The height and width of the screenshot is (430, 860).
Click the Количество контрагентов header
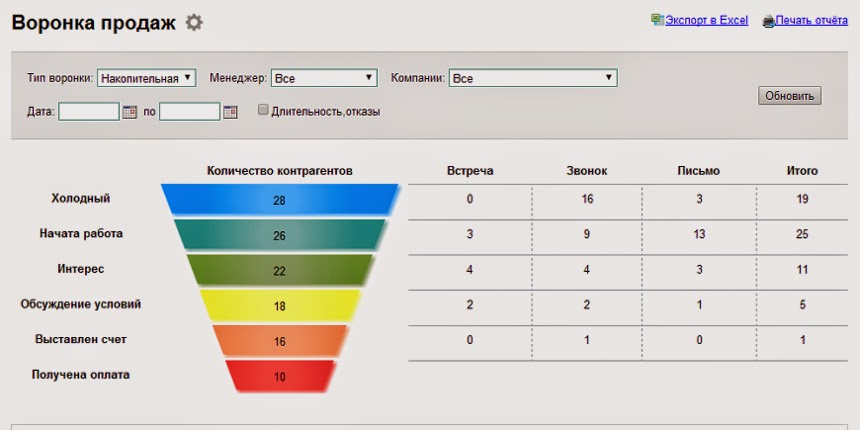[x=279, y=171]
